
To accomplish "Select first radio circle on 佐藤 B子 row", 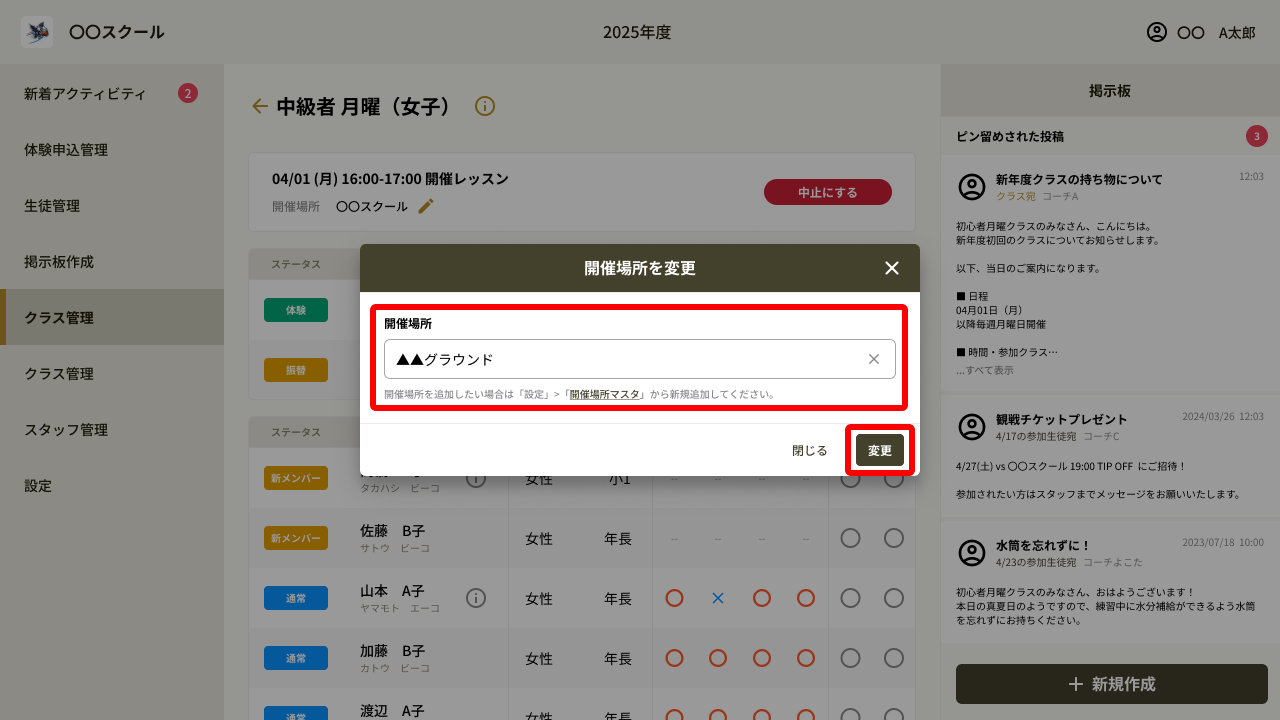I will pos(850,538).
